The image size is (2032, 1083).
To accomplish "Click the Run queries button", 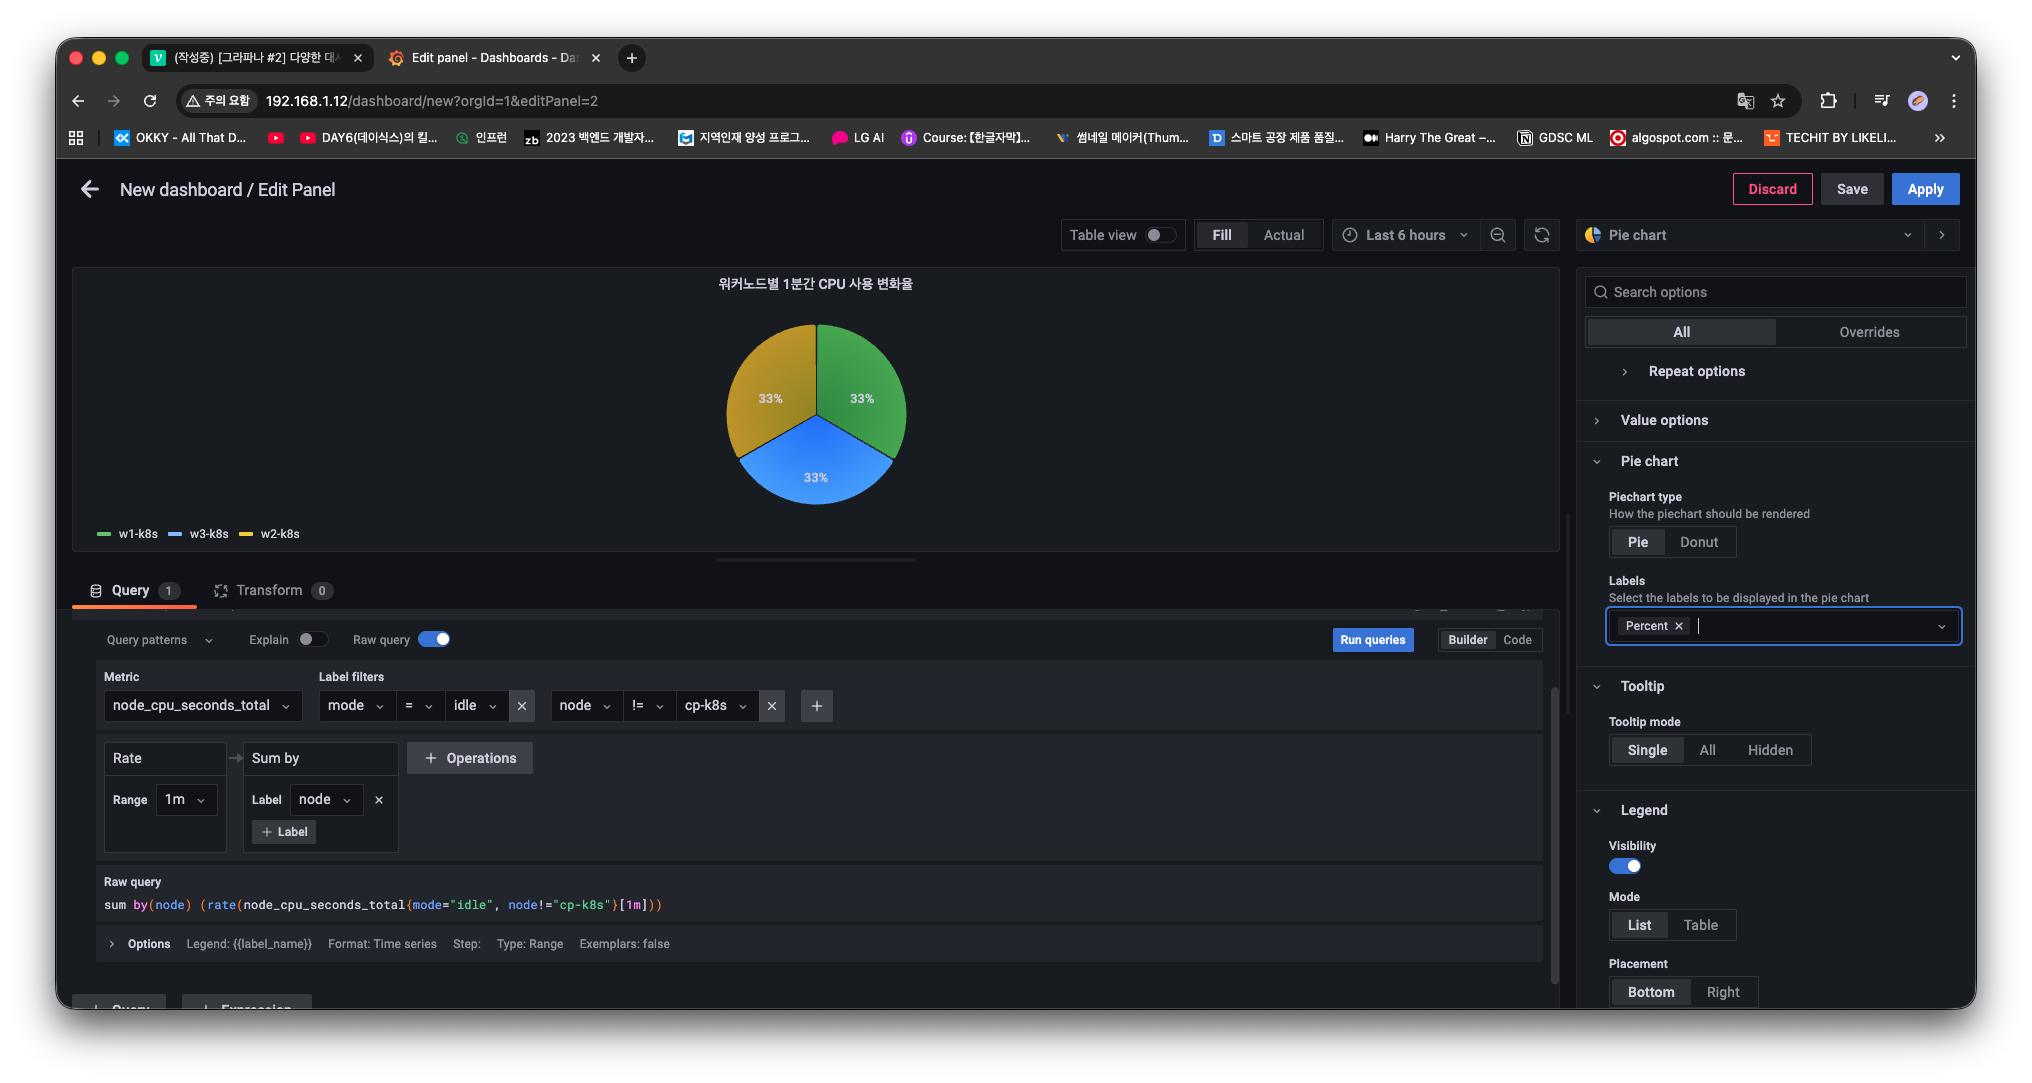I will [x=1372, y=640].
